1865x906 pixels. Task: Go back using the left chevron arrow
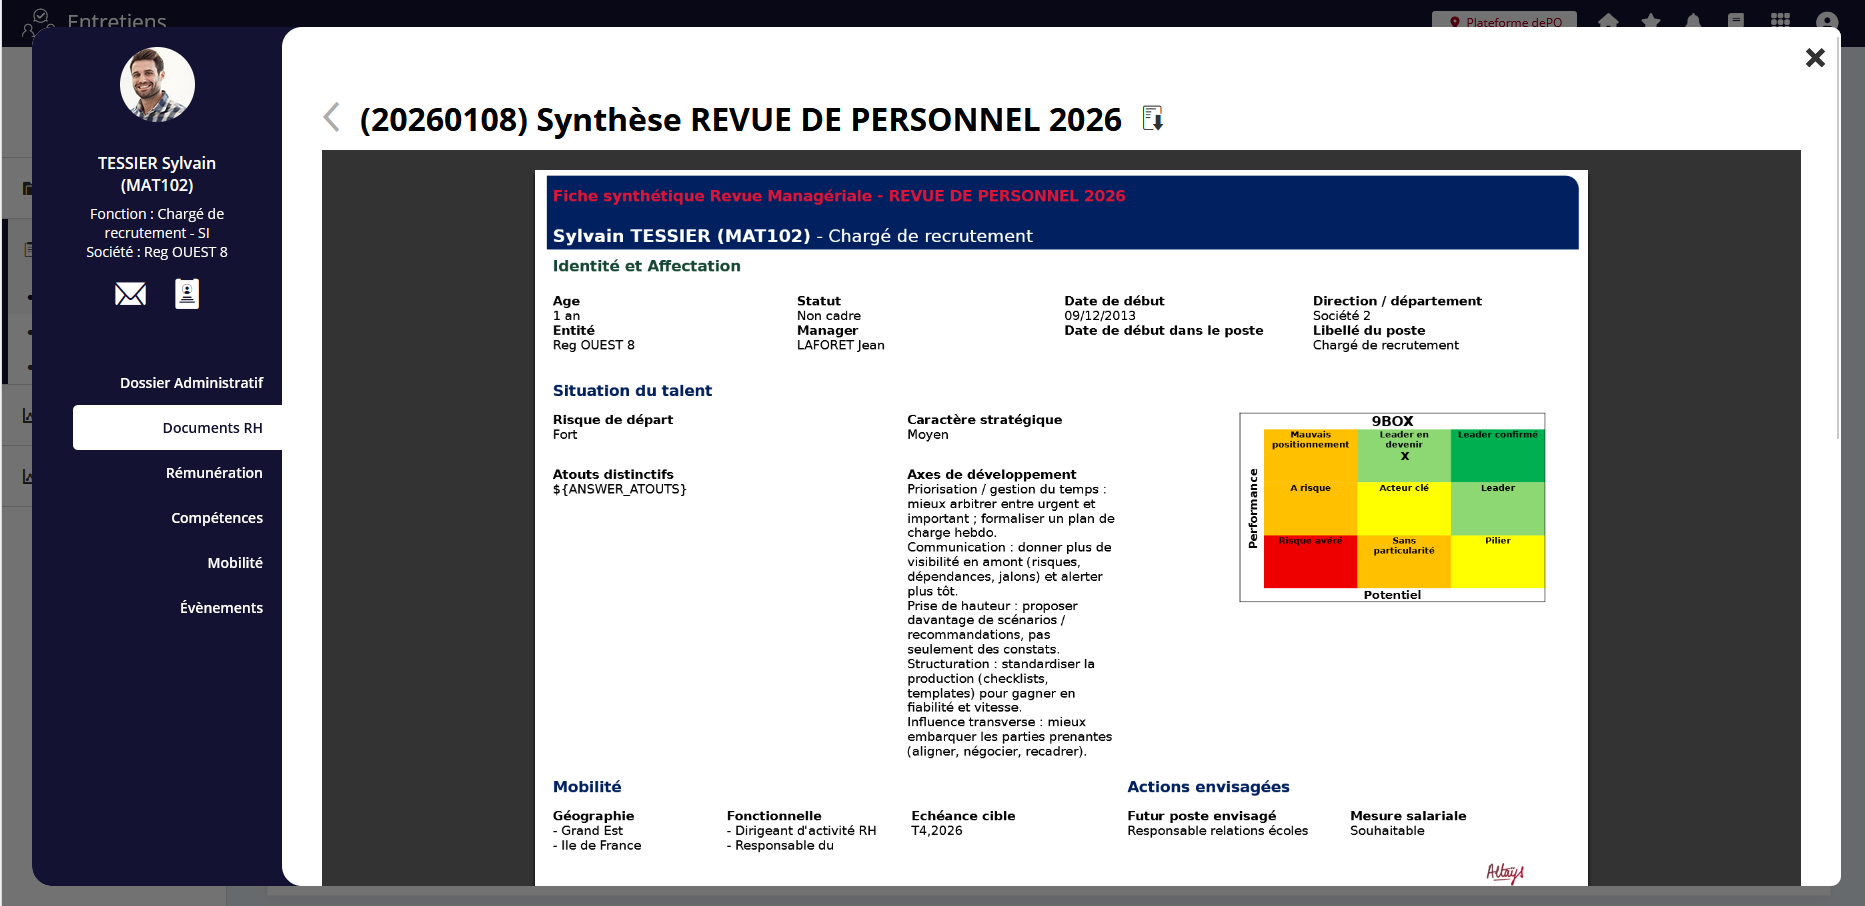click(x=332, y=118)
